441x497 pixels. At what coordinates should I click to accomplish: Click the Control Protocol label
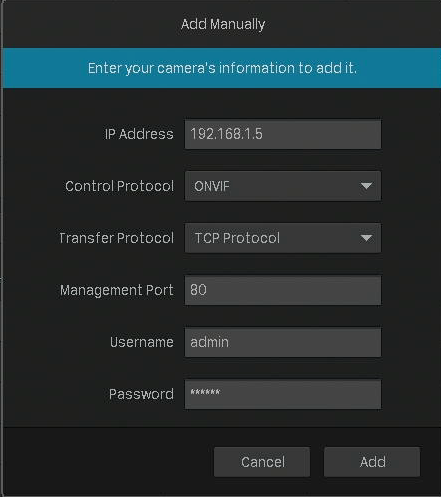(x=120, y=186)
